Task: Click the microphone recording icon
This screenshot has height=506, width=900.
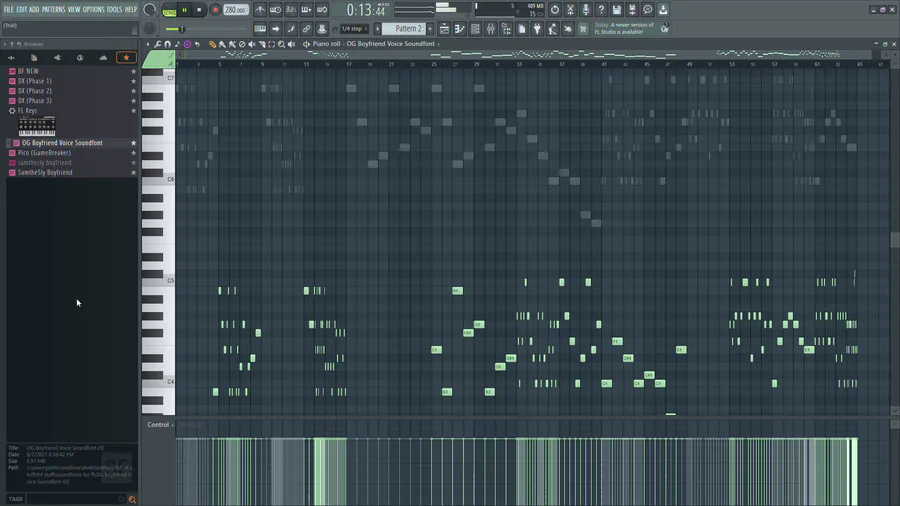Action: tap(585, 10)
